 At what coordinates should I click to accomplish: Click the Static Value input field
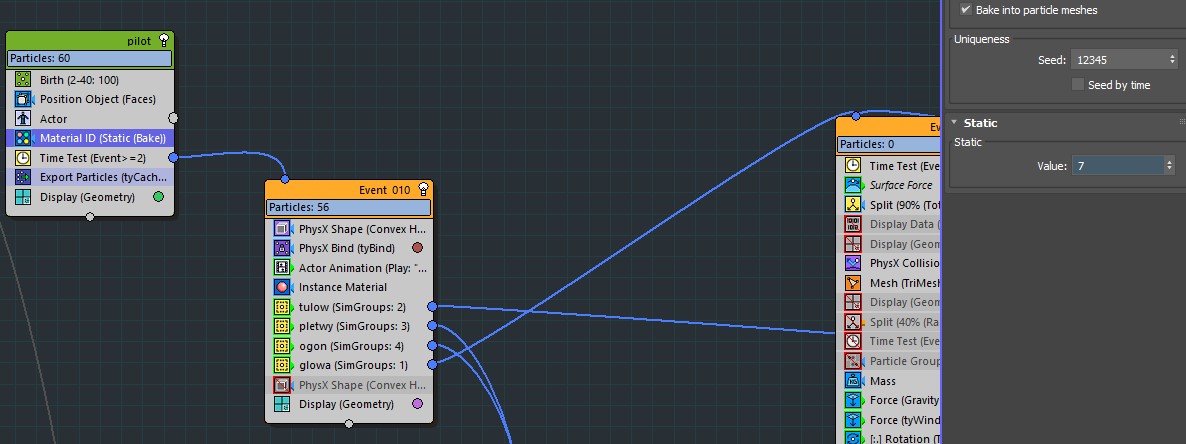tap(1116, 166)
